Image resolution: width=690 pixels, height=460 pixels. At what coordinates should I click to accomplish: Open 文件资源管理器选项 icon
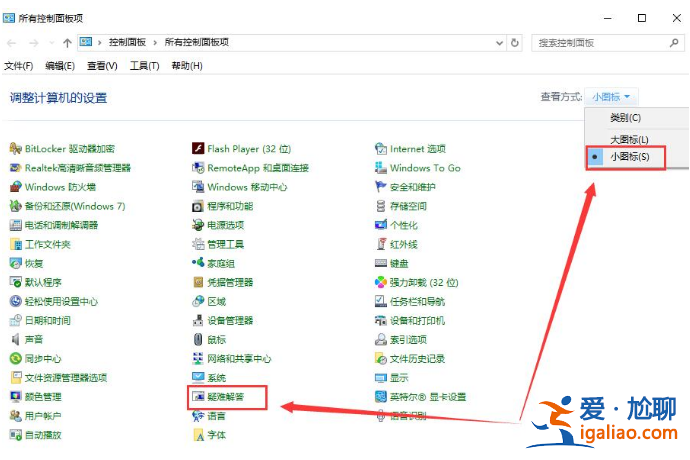[x=15, y=378]
